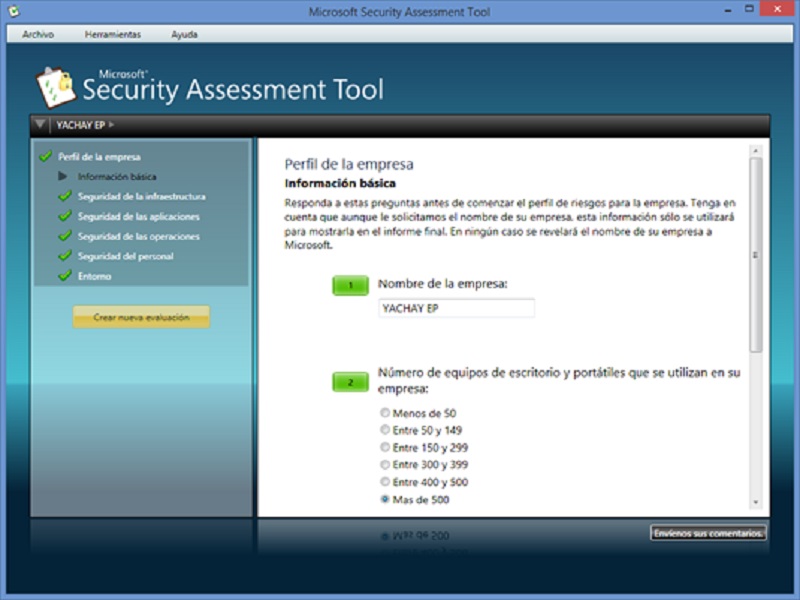Open the Archivo menu
Image resolution: width=800 pixels, height=600 pixels.
pyautogui.click(x=38, y=34)
